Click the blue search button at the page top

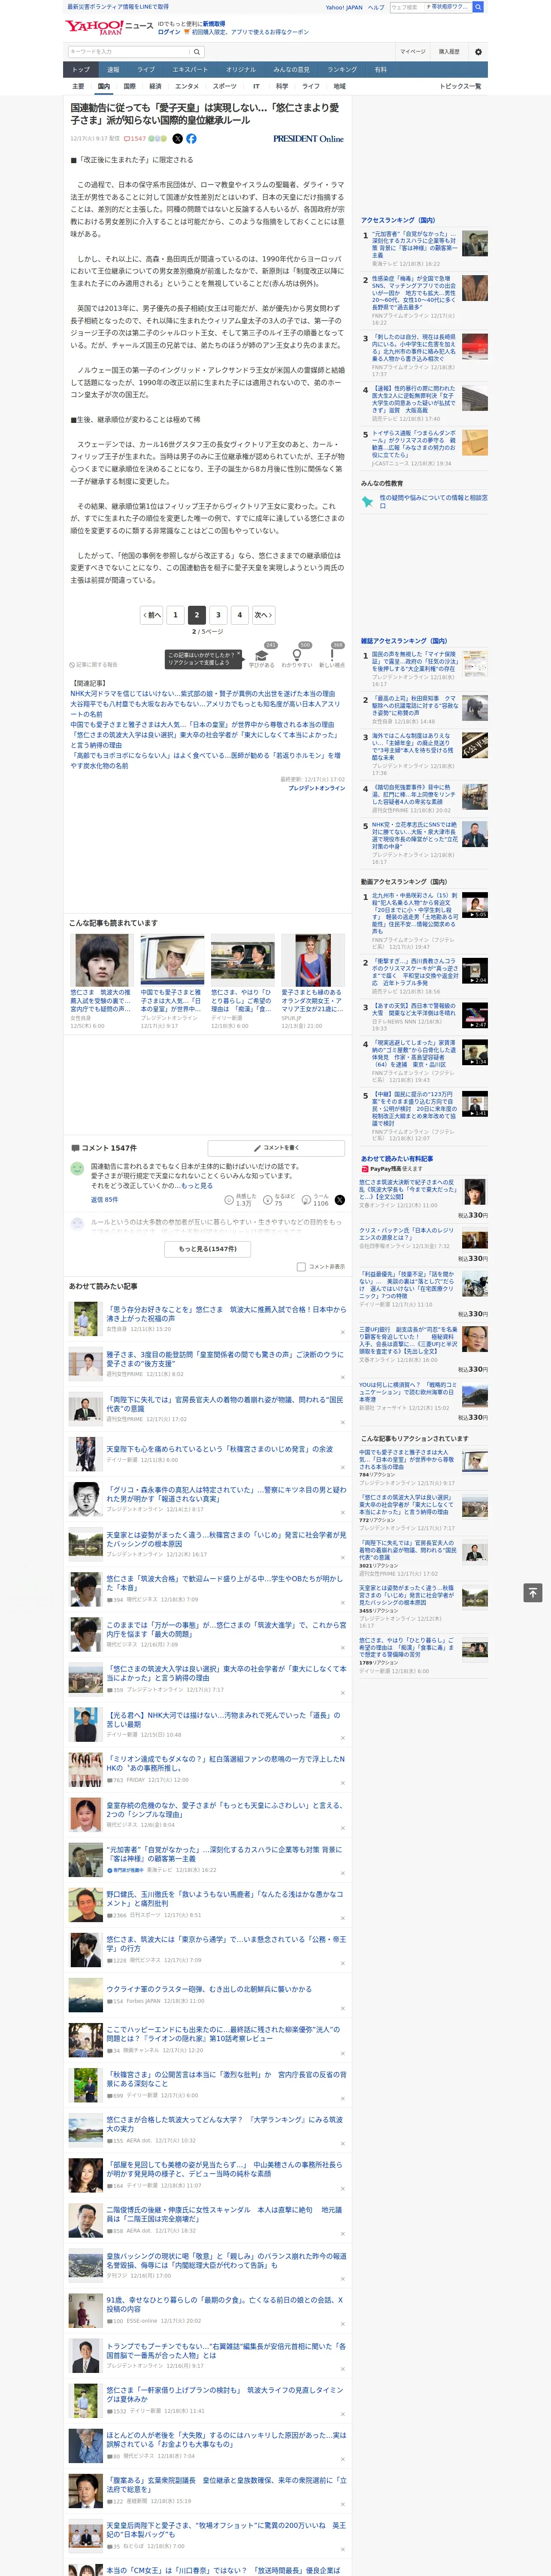pos(478,7)
